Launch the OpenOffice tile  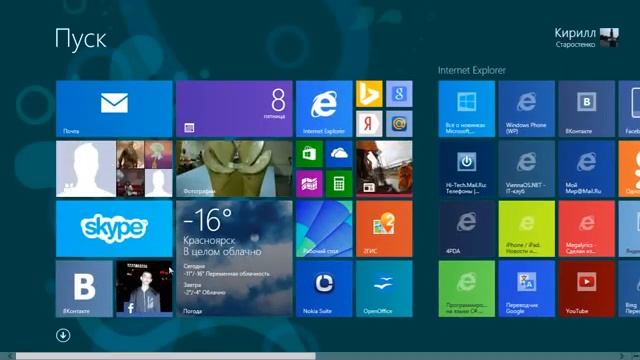[x=384, y=289]
